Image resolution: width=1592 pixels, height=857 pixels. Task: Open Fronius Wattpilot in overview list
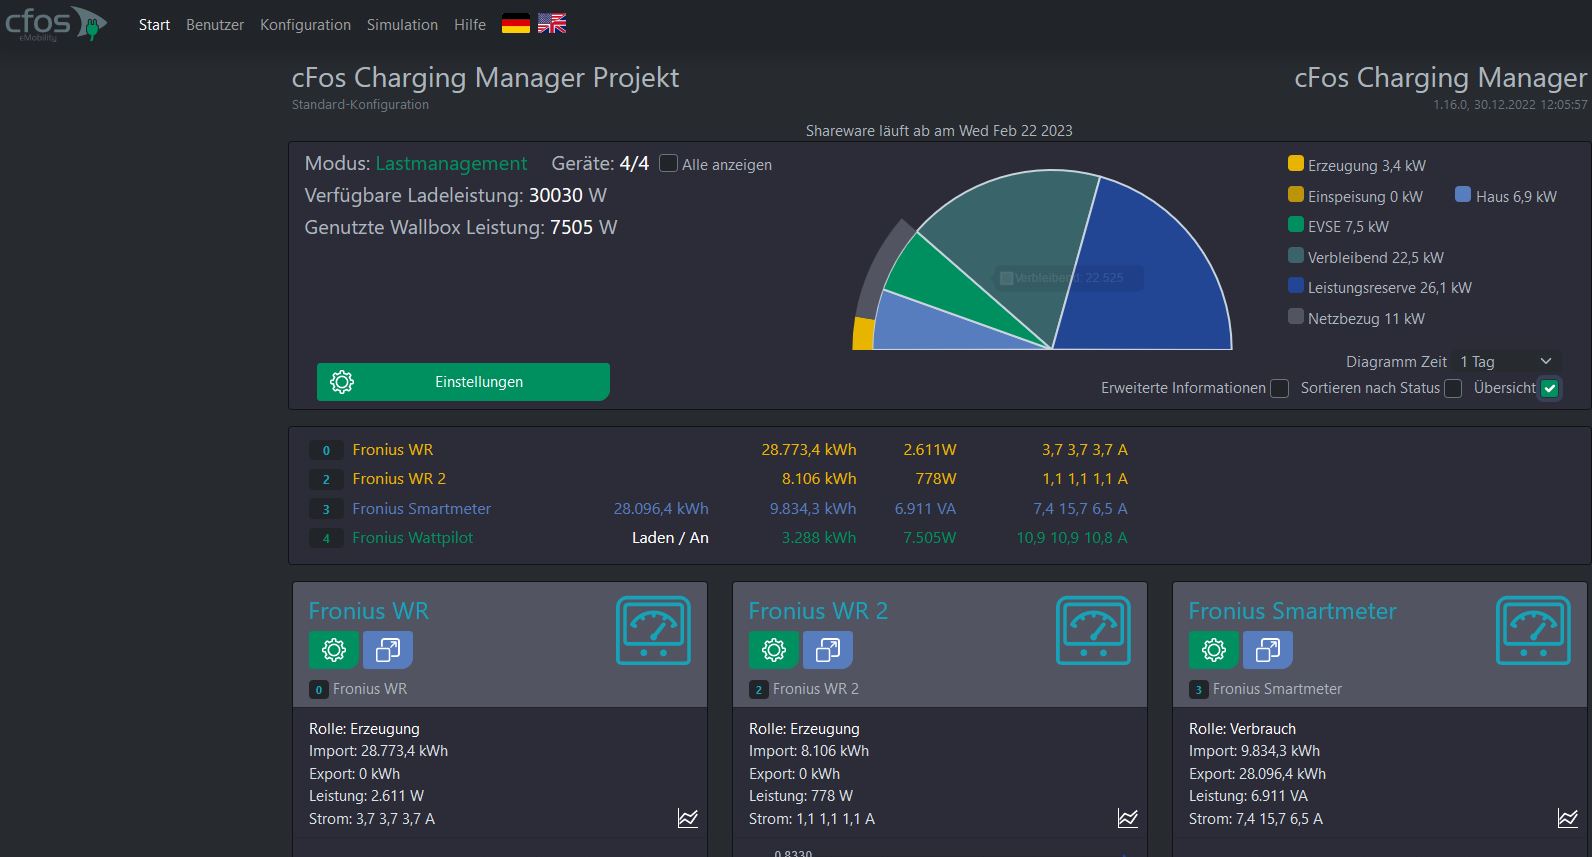412,538
